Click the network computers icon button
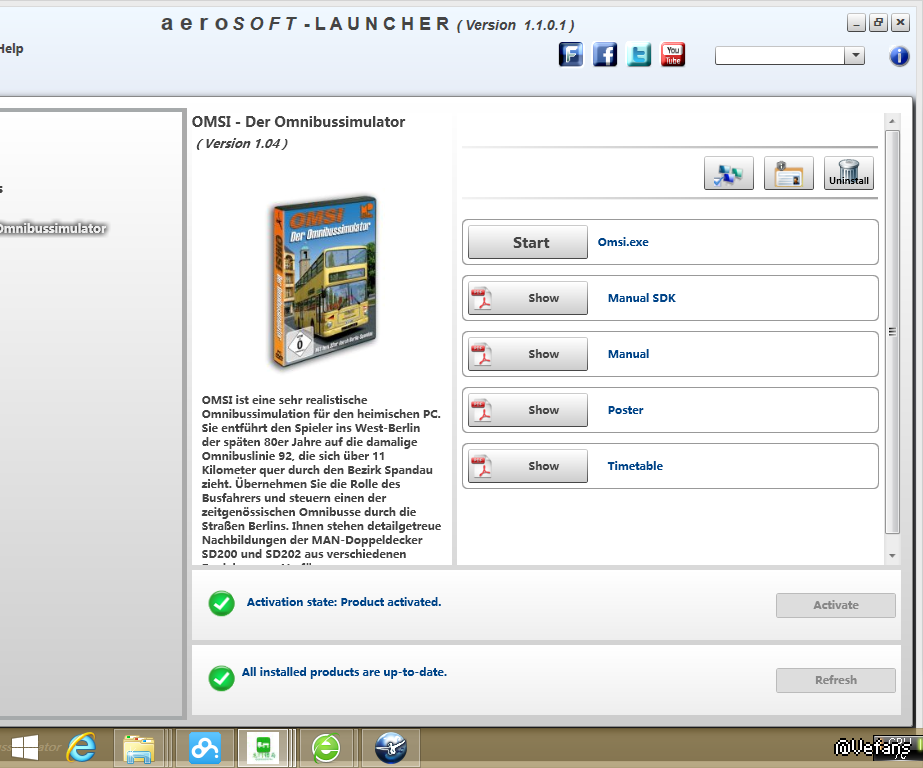The image size is (923, 768). point(728,173)
